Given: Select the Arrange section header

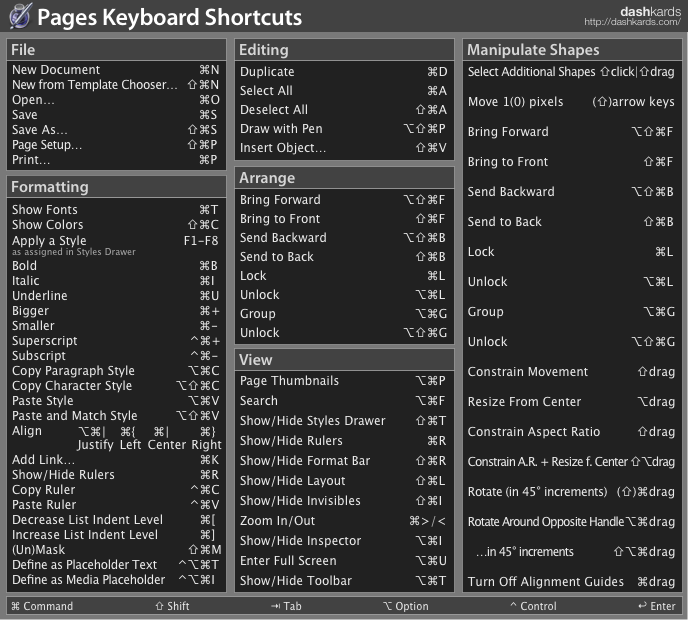Looking at the screenshot, I should 344,178.
